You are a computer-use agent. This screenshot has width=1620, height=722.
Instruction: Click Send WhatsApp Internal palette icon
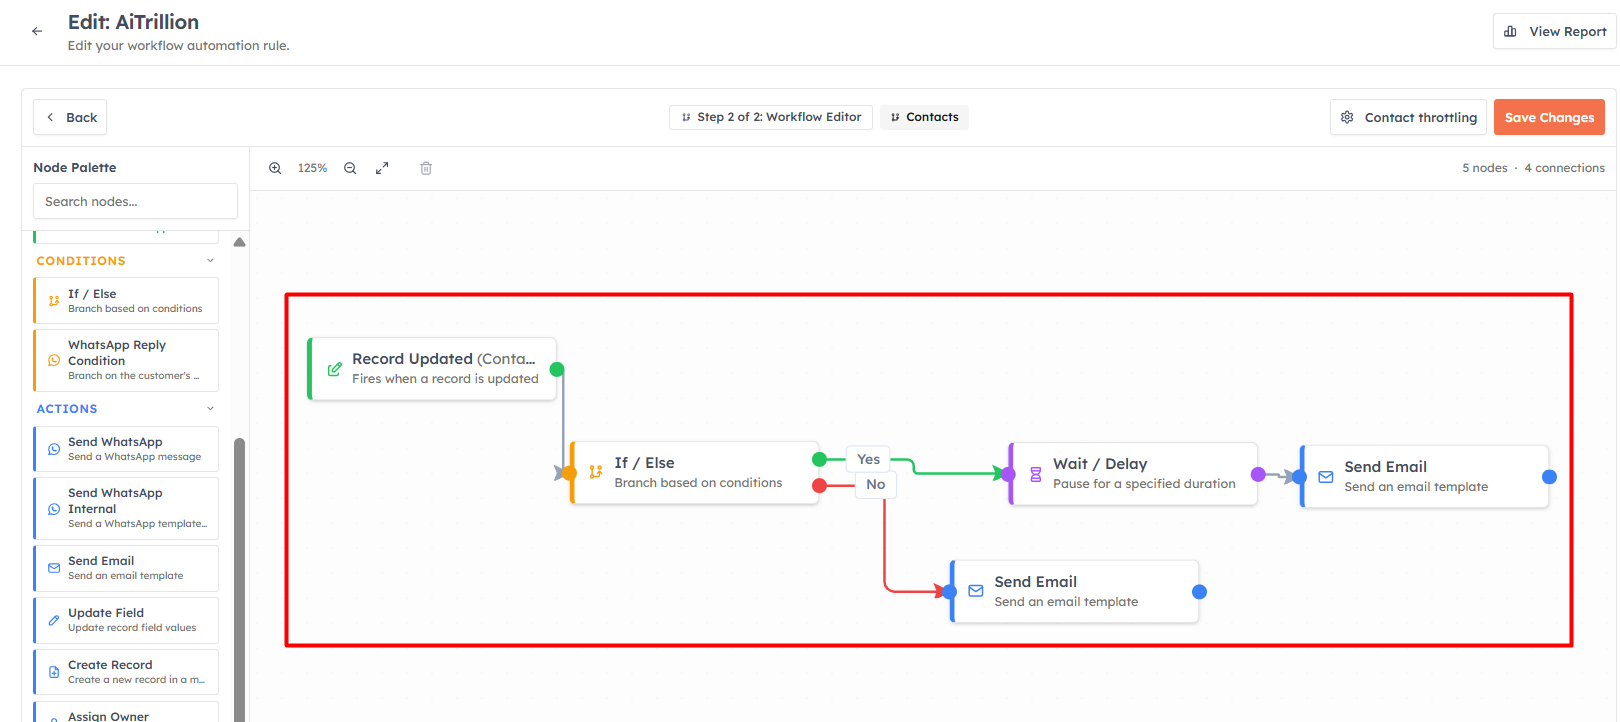click(x=54, y=509)
